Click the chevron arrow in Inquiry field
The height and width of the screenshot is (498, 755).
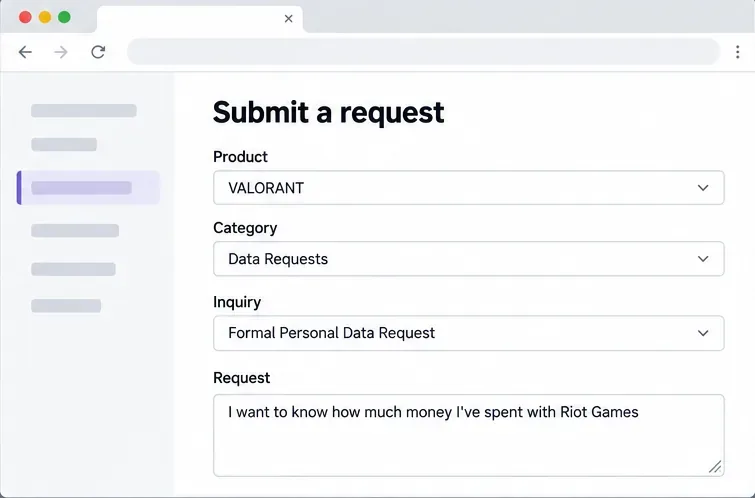pos(703,333)
